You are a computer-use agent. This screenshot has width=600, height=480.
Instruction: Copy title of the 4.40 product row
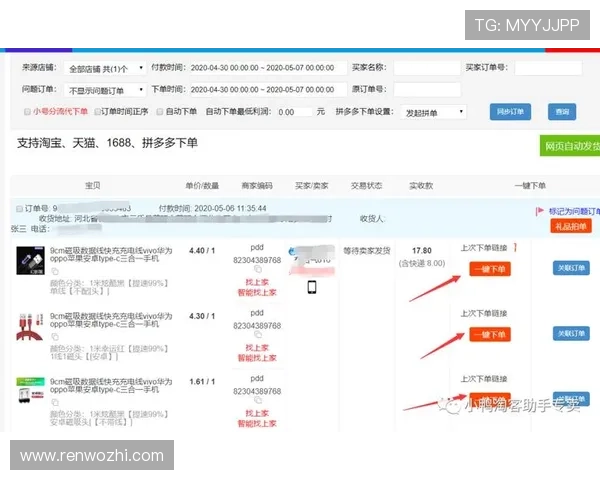pyautogui.click(x=55, y=271)
